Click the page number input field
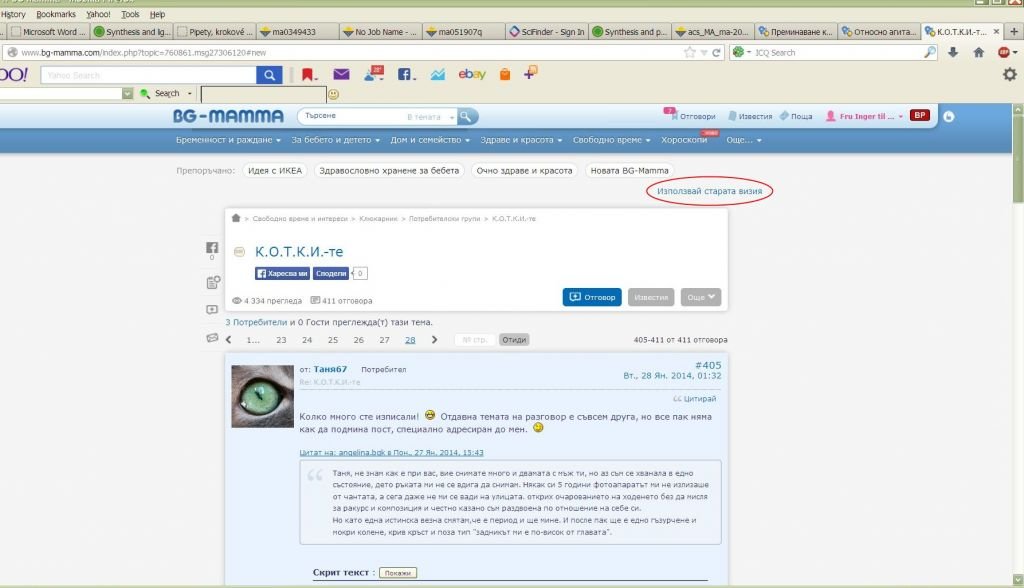The width and height of the screenshot is (1024, 588). pyautogui.click(x=475, y=340)
